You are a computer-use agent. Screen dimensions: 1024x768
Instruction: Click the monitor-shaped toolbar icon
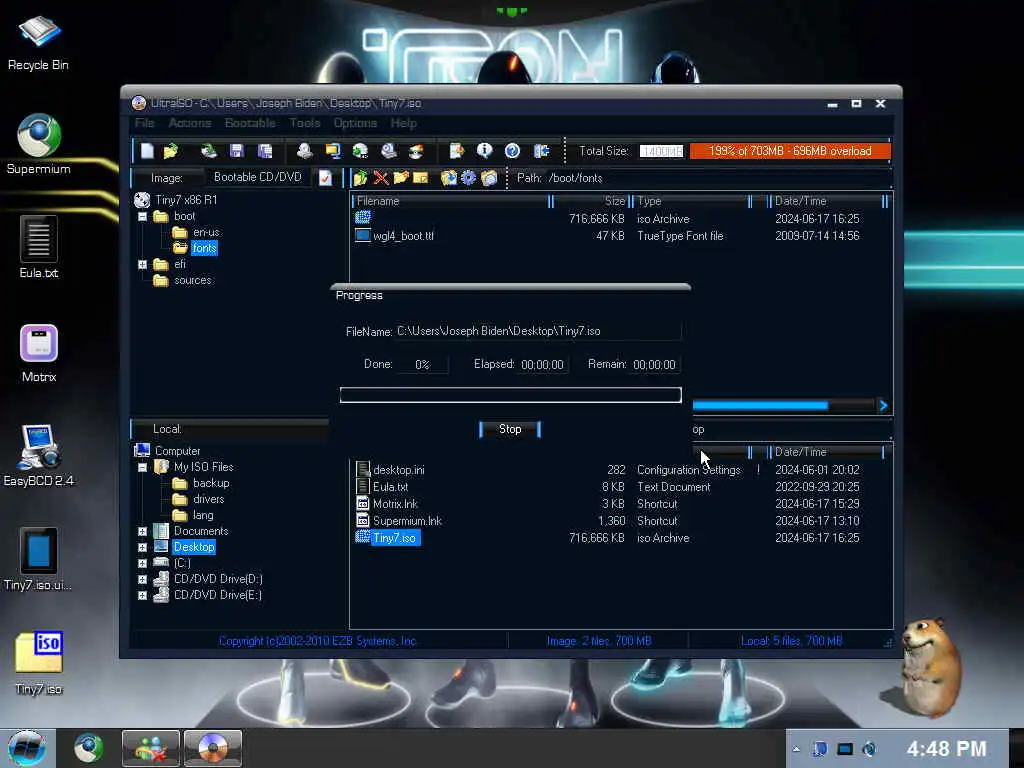click(x=333, y=151)
